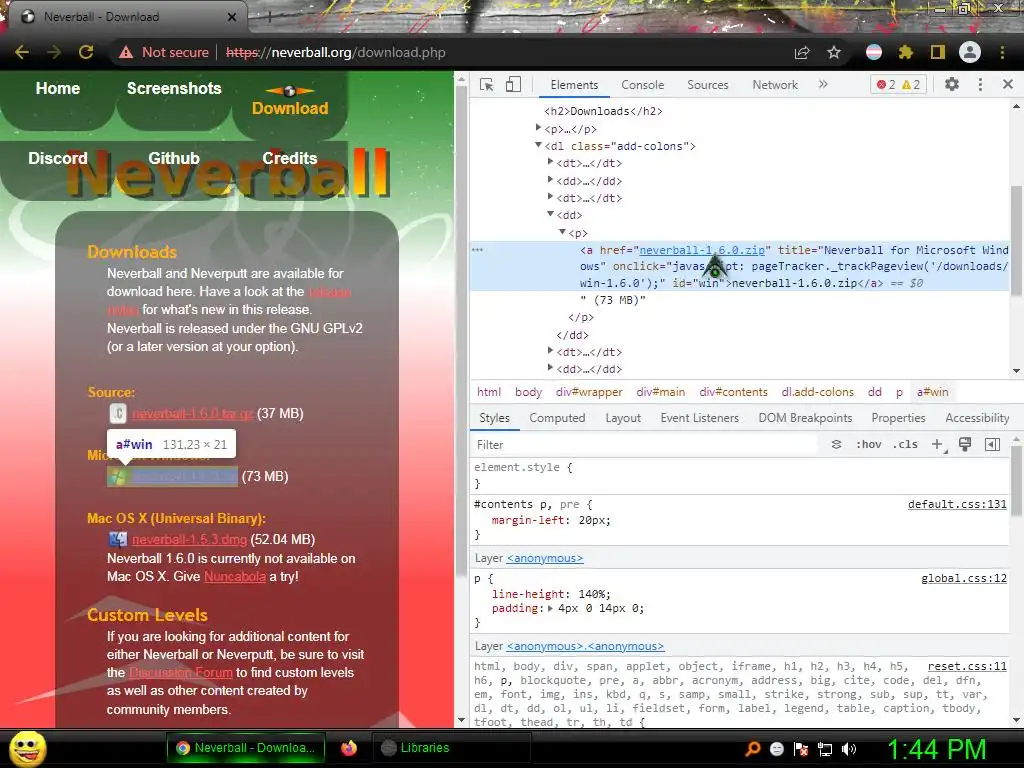Toggle rendering emulations paintbrush icon
This screenshot has height=768, width=1024.
(965, 445)
